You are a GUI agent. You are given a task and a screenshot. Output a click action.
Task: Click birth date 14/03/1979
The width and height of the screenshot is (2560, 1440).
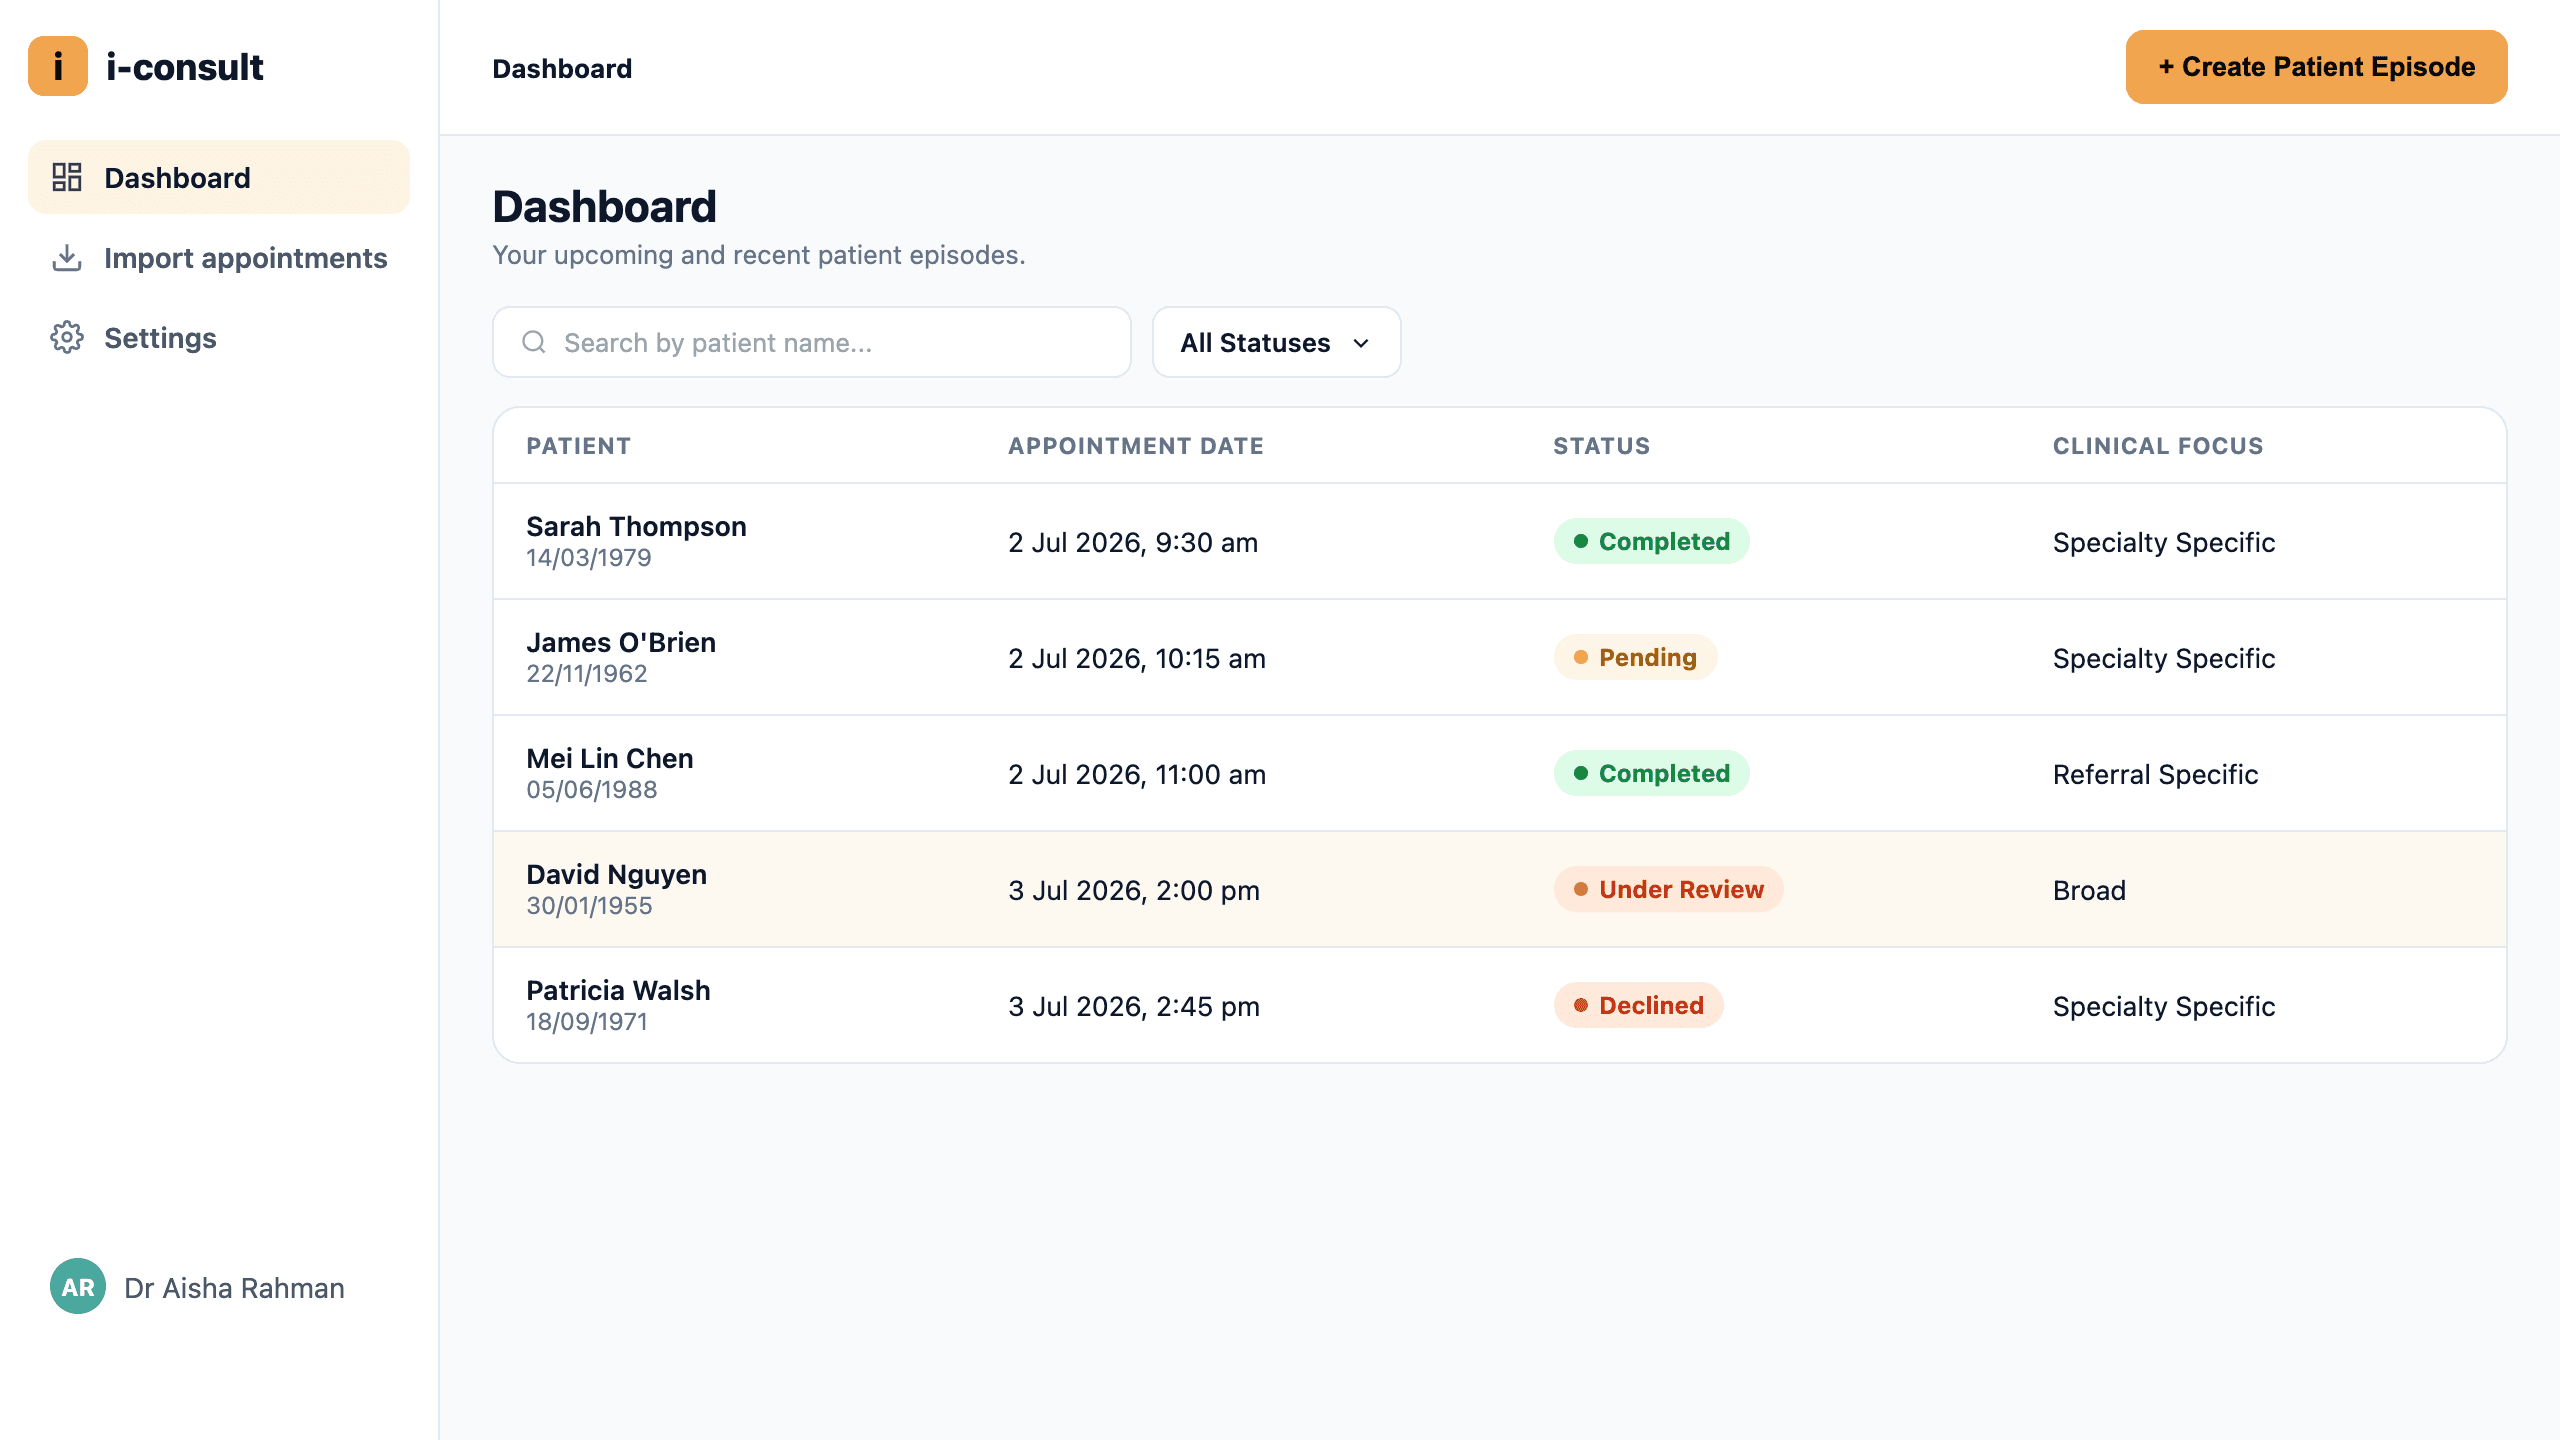click(589, 558)
